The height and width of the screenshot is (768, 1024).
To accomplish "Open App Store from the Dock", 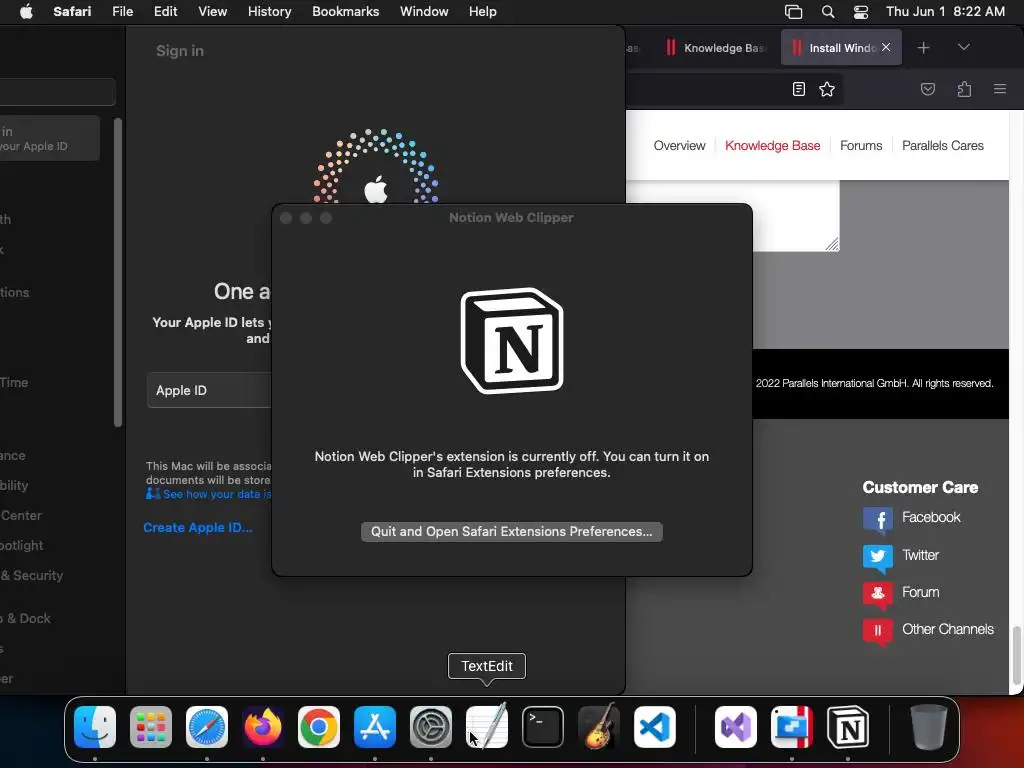I will click(375, 726).
